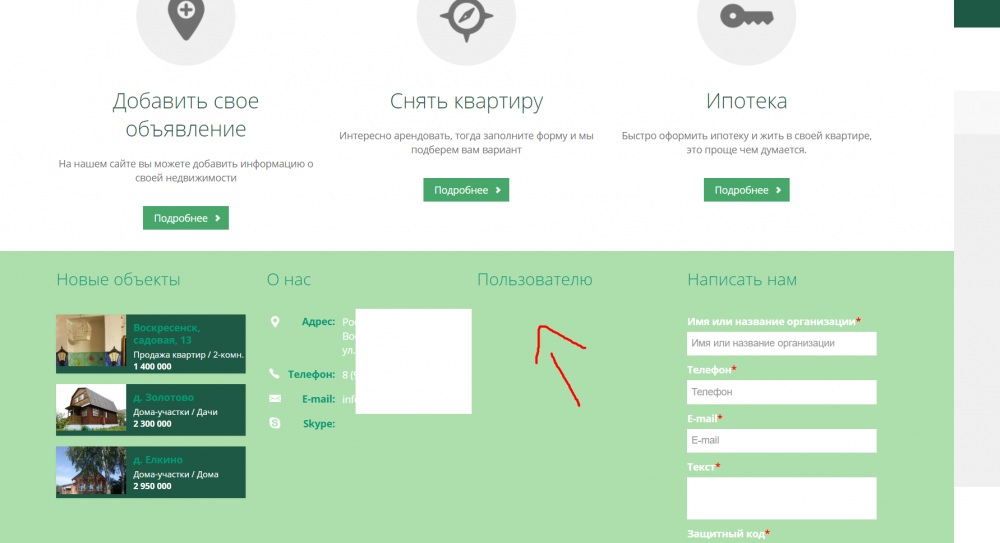
Task: Click into the Телефон input field
Action: (x=781, y=392)
